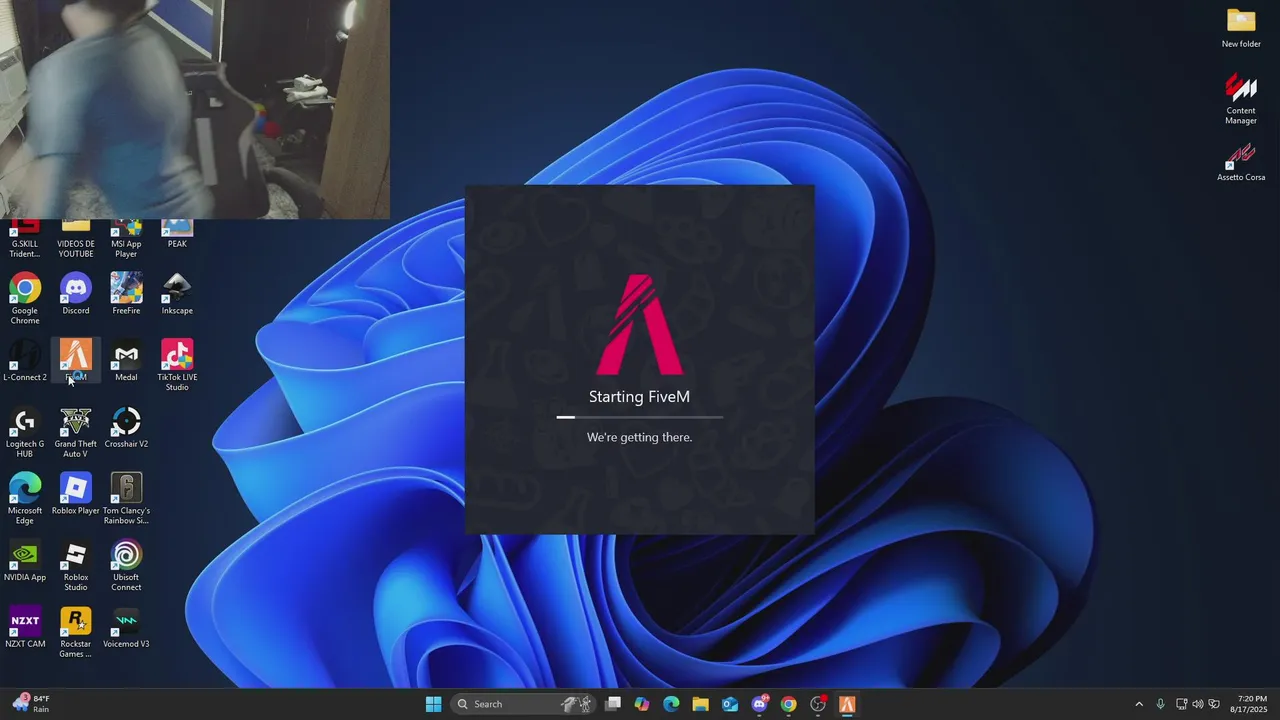Viewport: 1280px width, 720px height.
Task: Select the G.SKILL Trident shortcut
Action: 25,238
